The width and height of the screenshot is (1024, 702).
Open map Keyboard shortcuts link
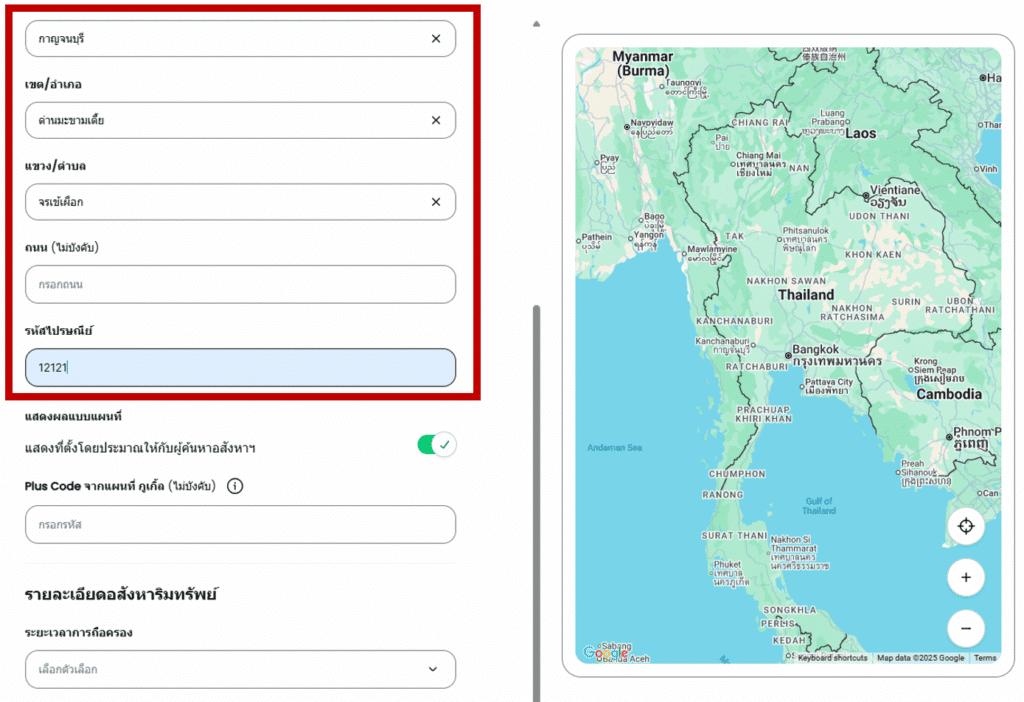[832, 658]
